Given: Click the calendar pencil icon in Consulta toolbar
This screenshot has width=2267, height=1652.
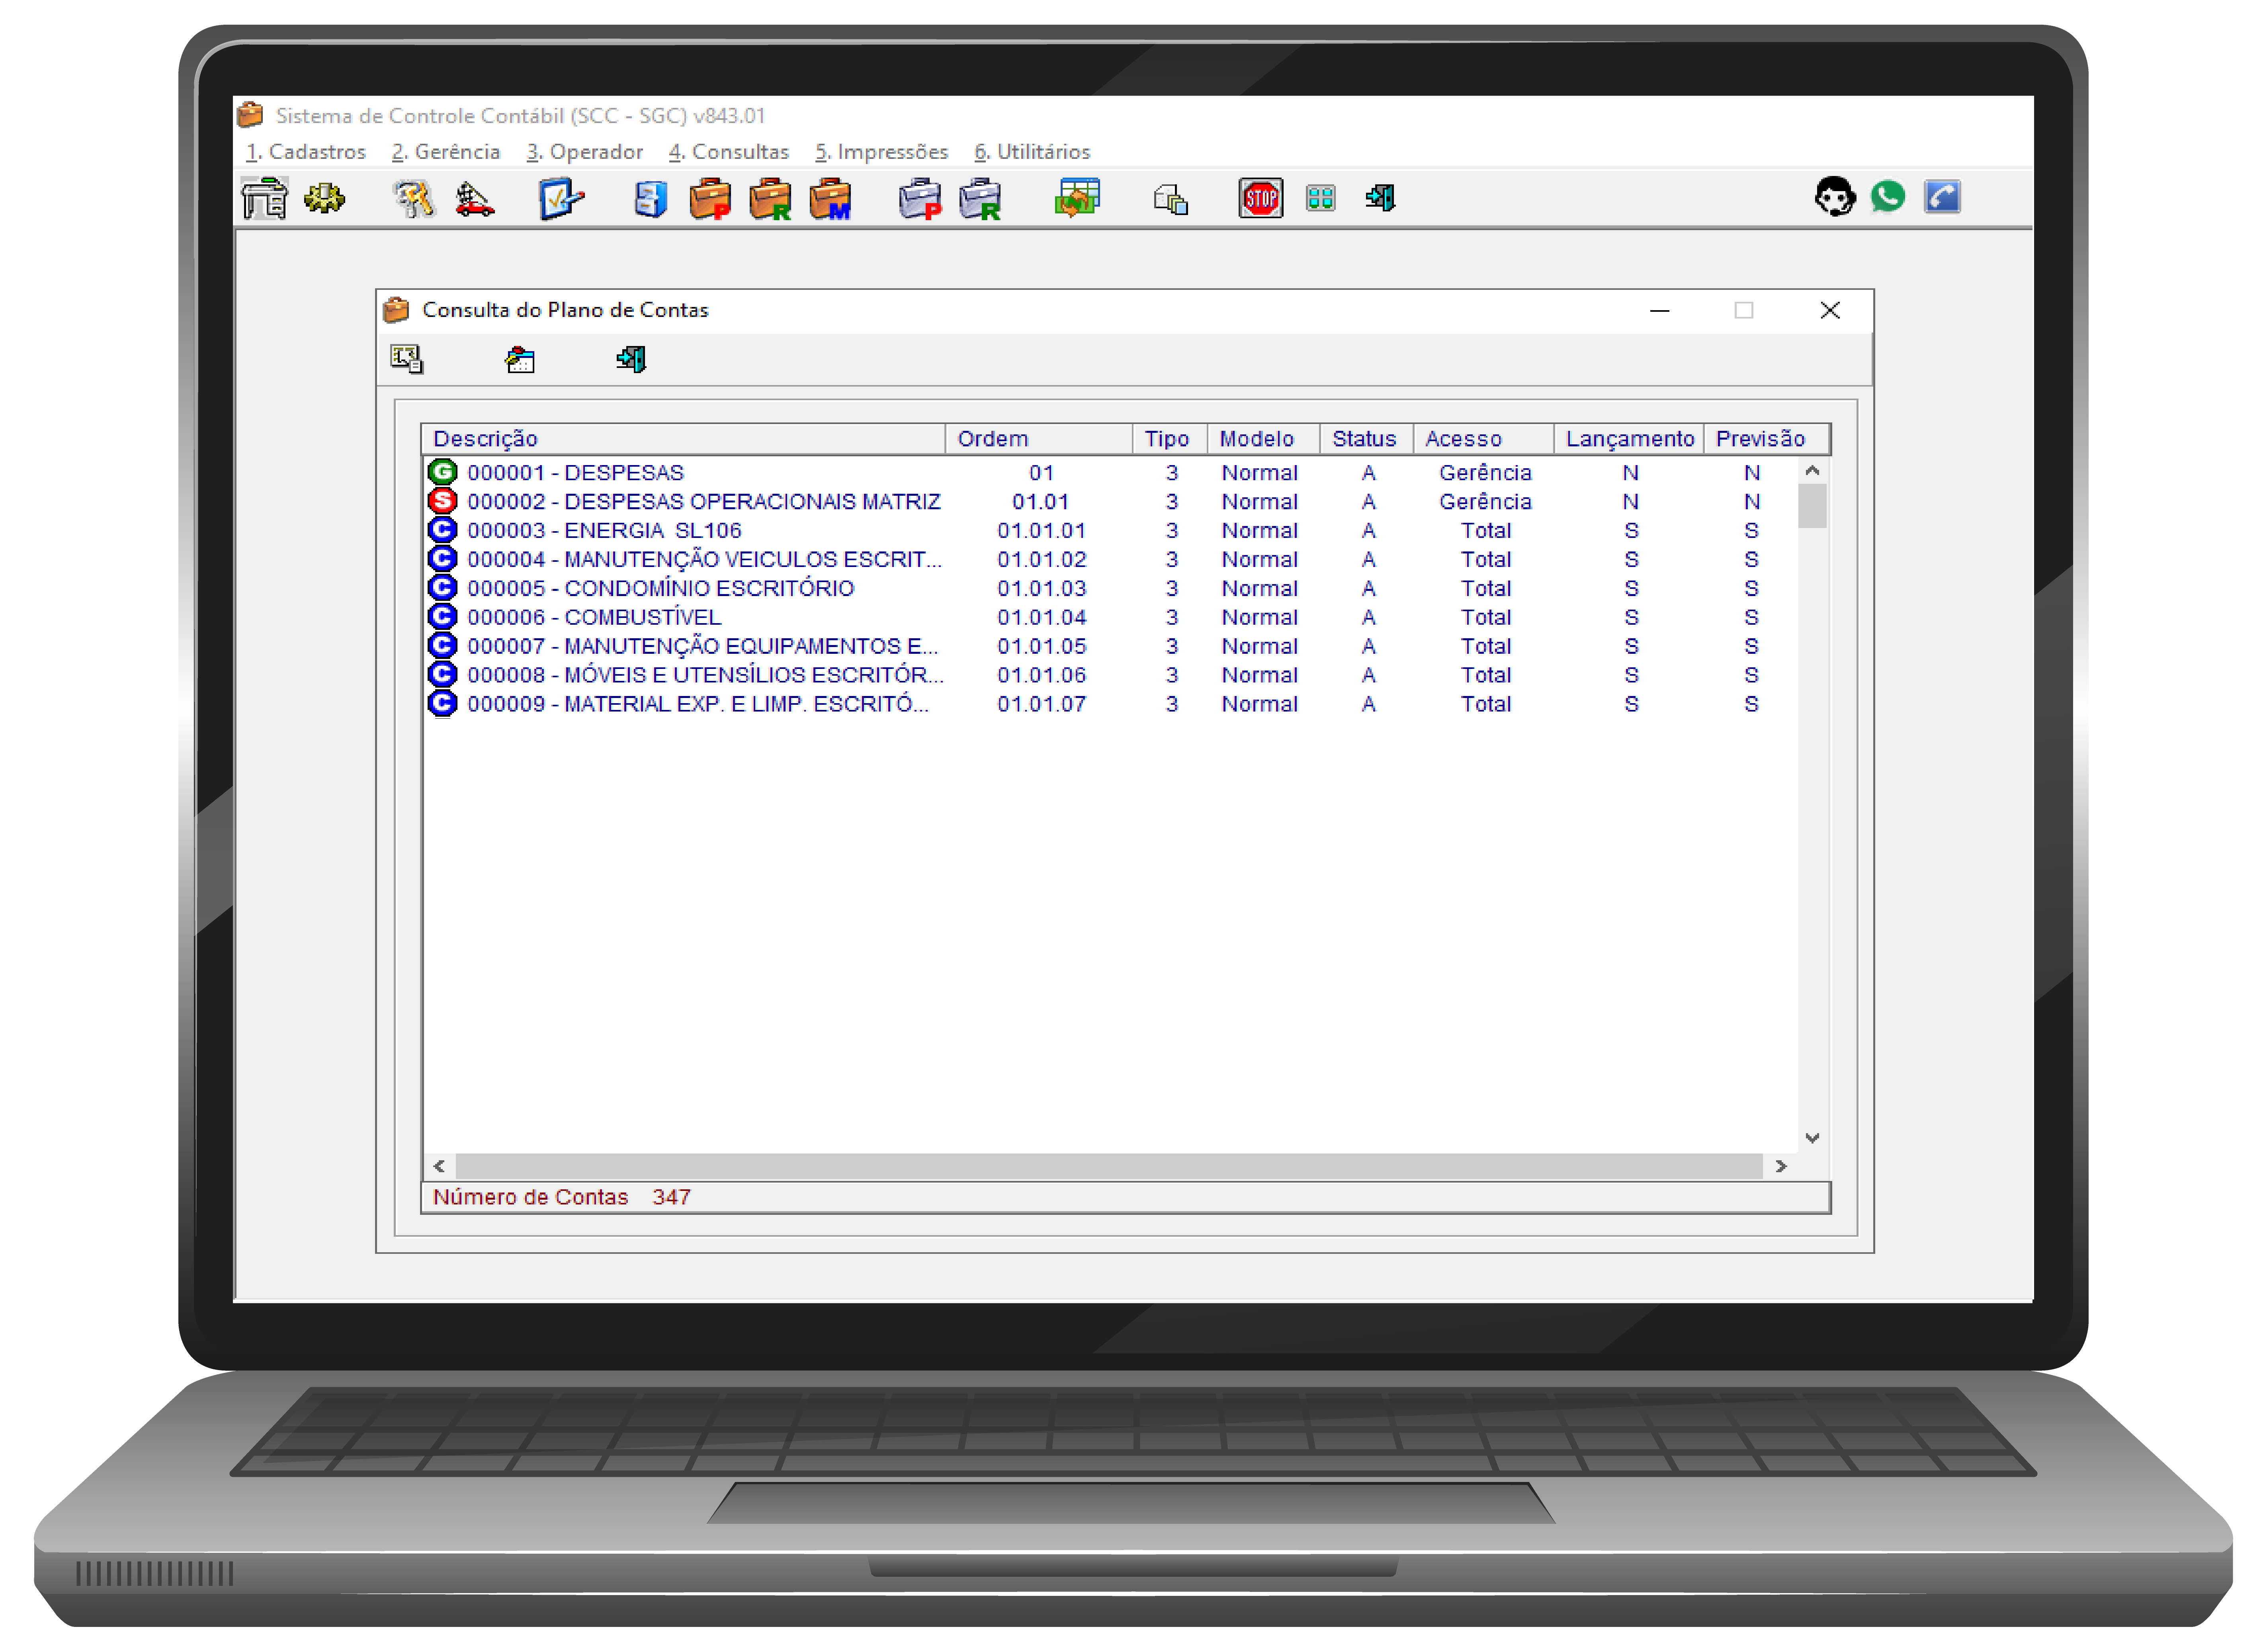Looking at the screenshot, I should click(520, 359).
